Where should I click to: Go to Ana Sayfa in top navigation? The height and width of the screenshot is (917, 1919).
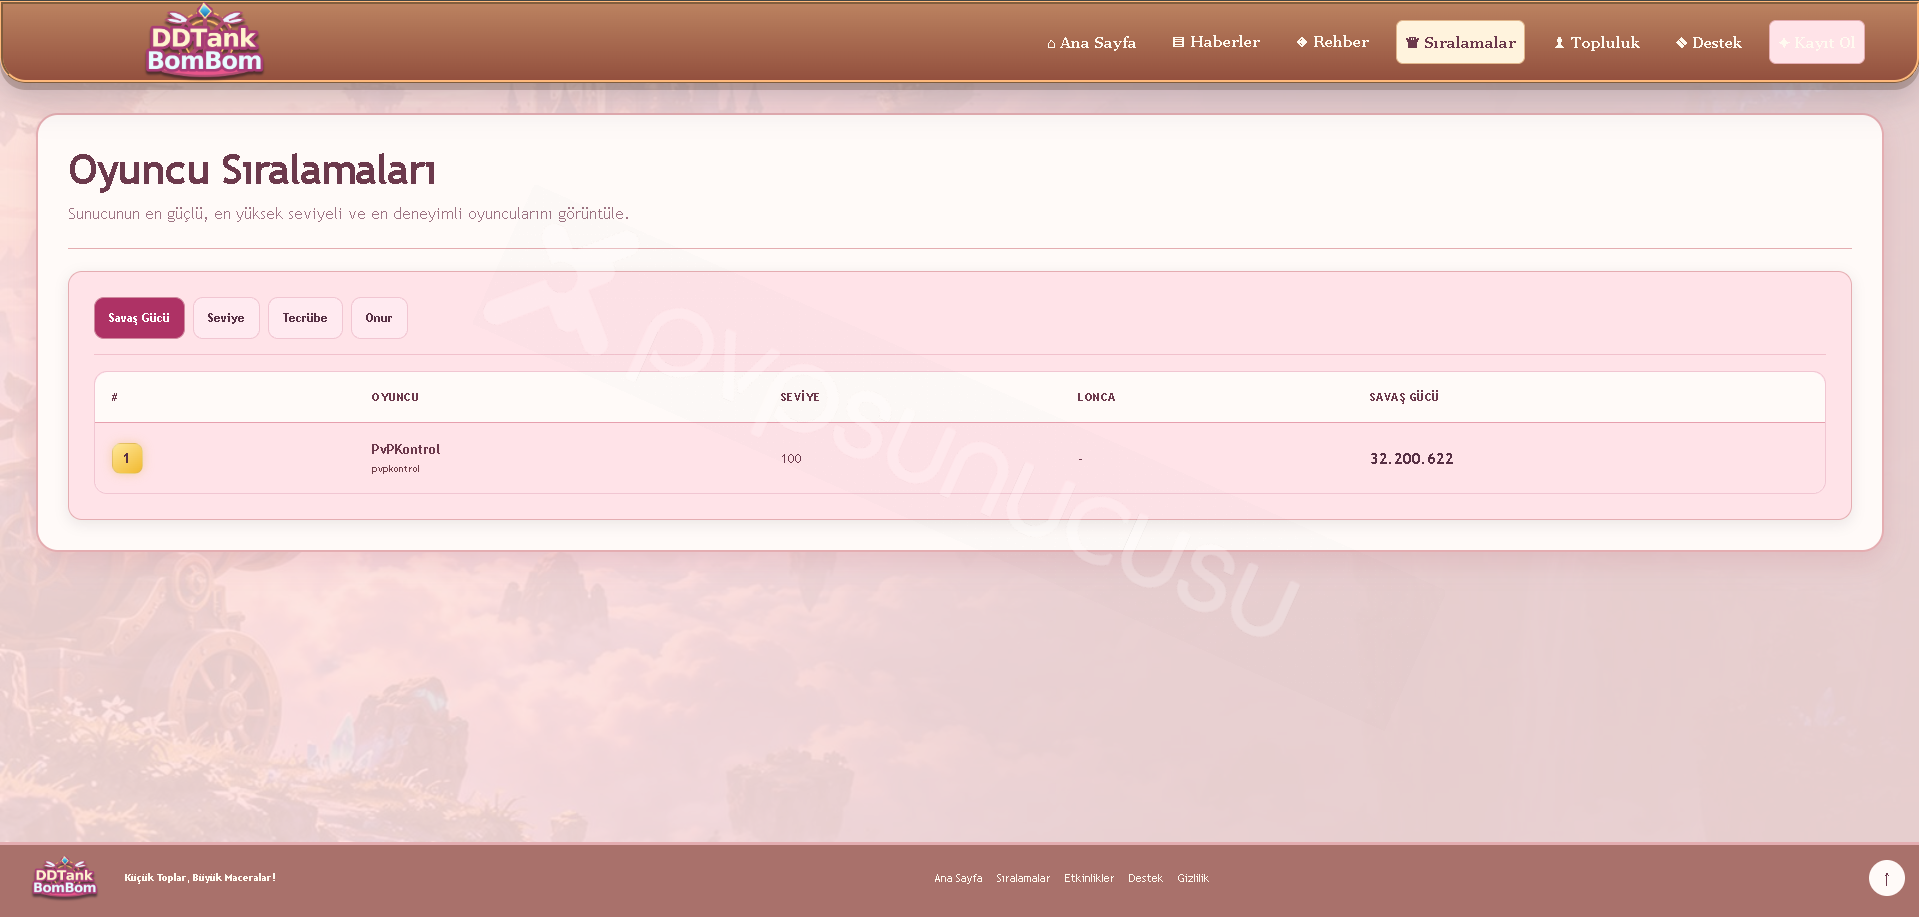coord(1091,42)
